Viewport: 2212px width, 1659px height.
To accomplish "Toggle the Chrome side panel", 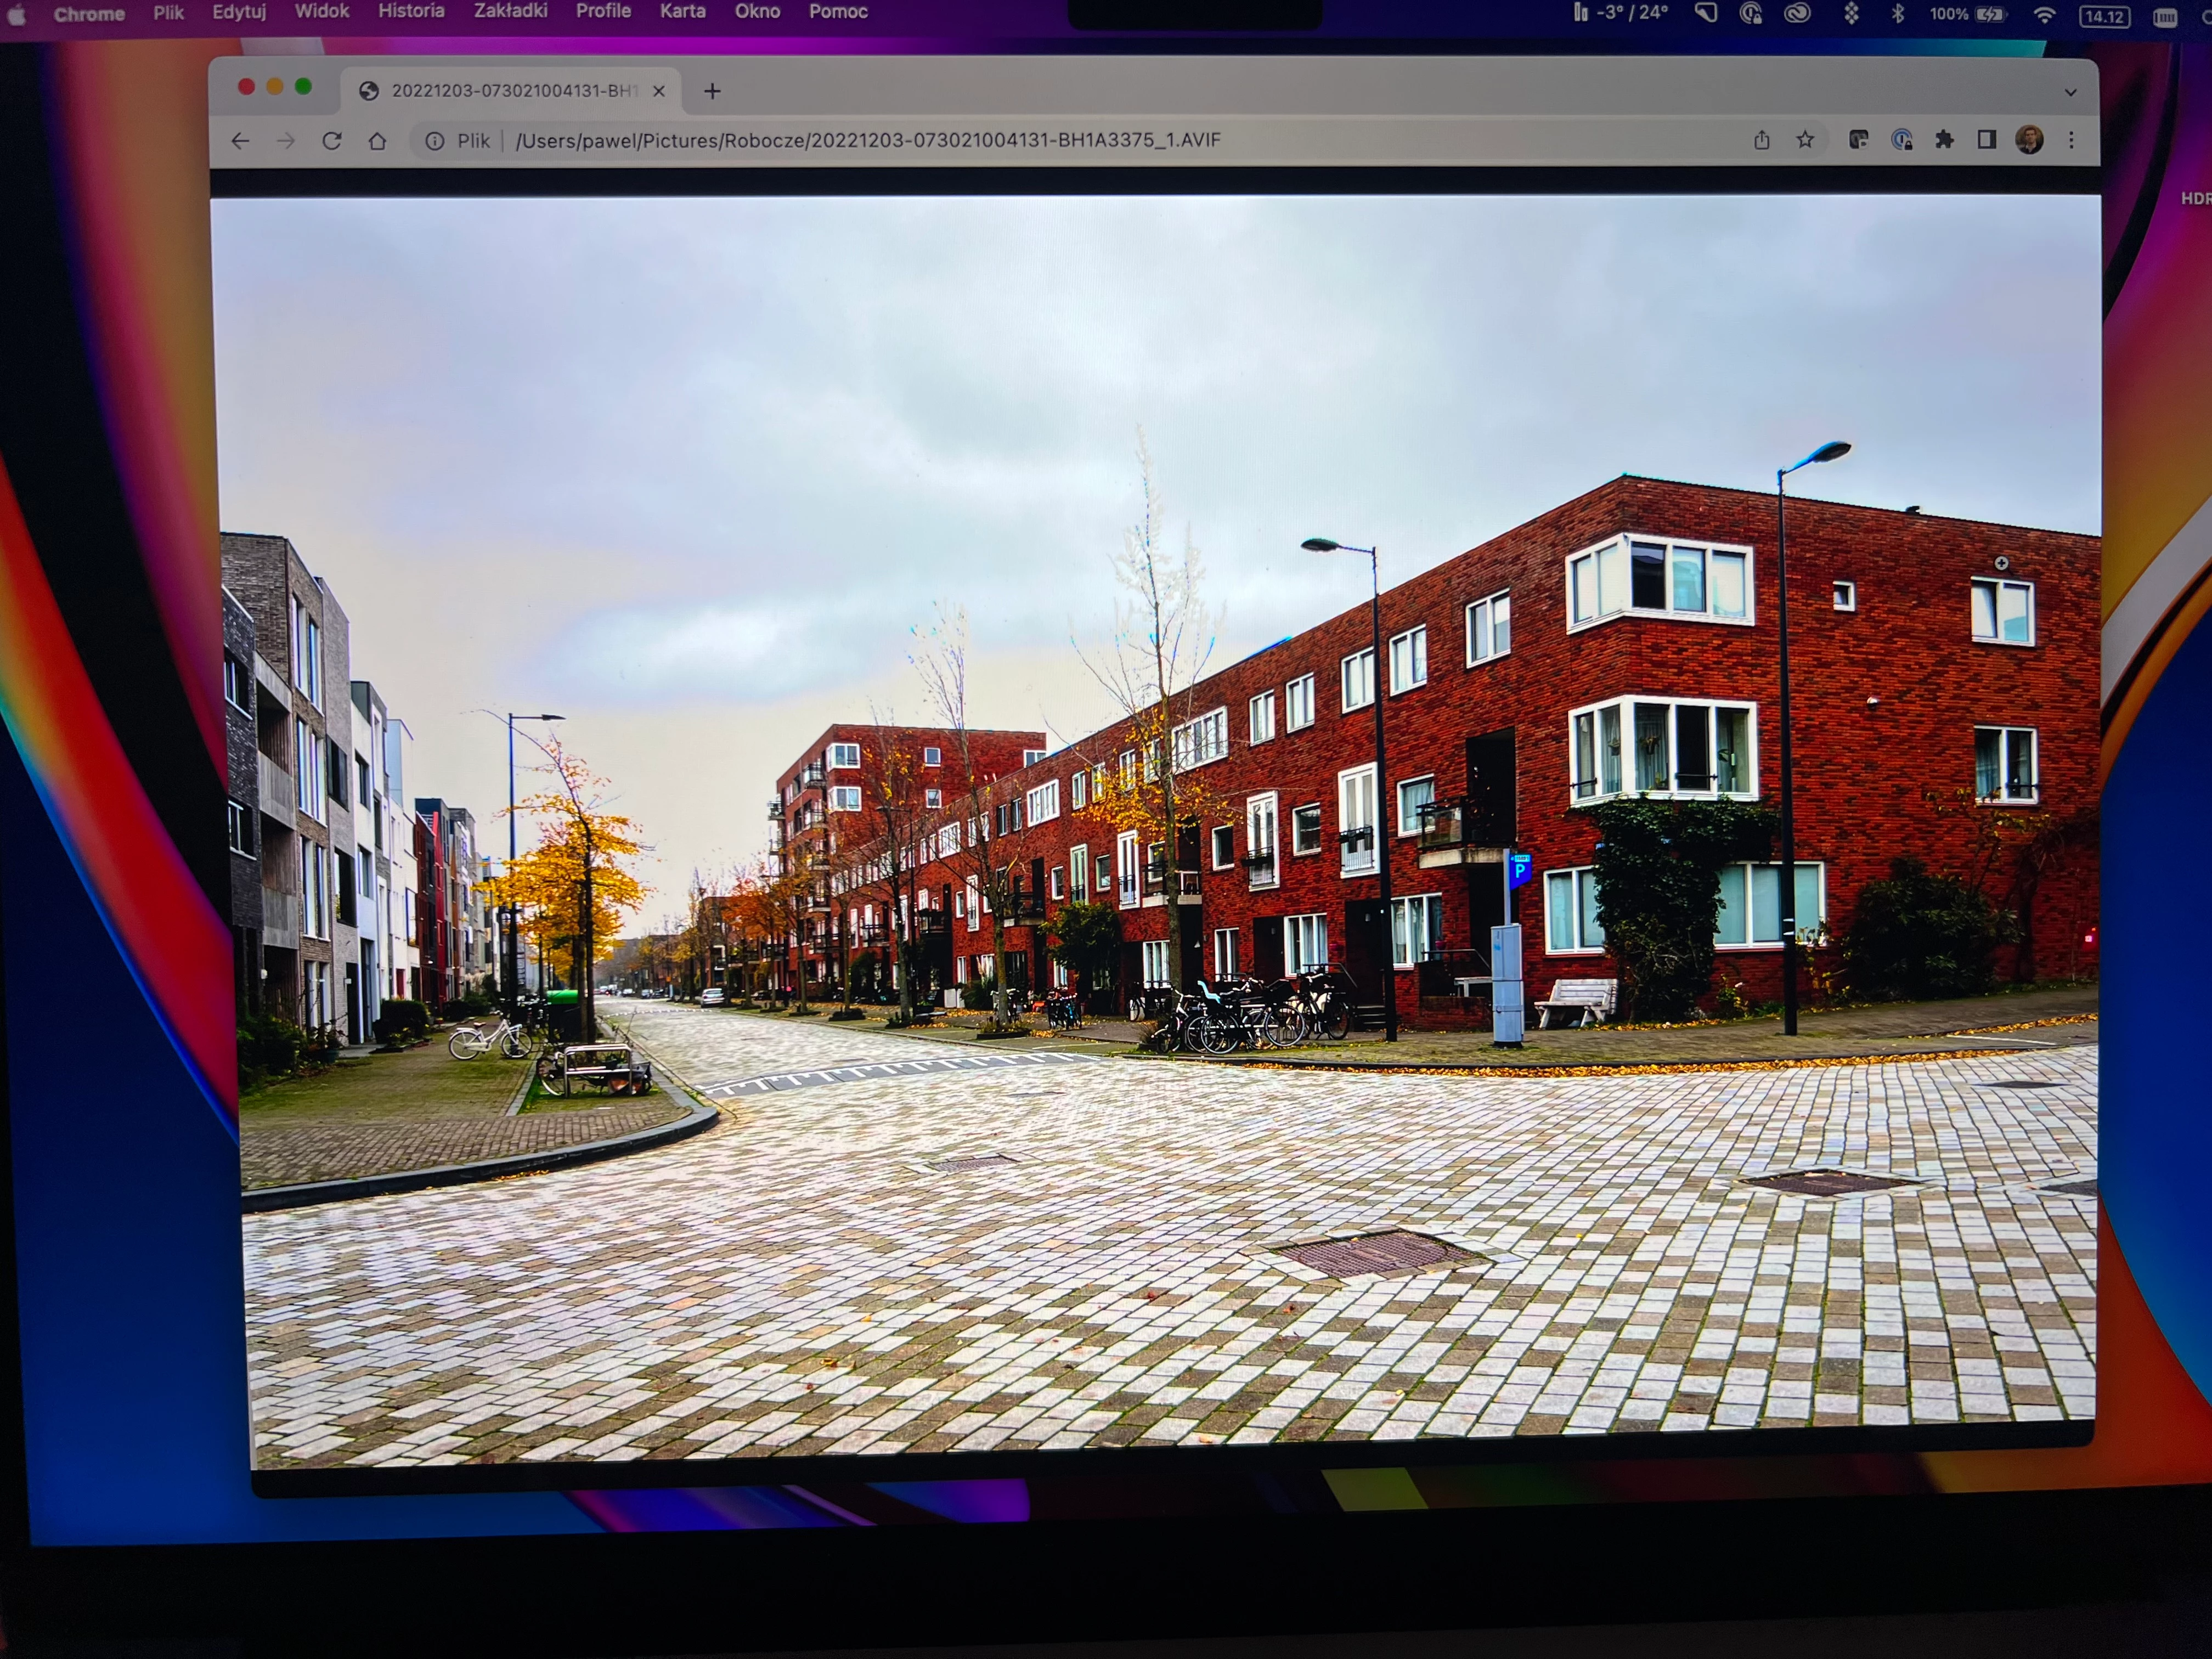I will (x=1987, y=140).
